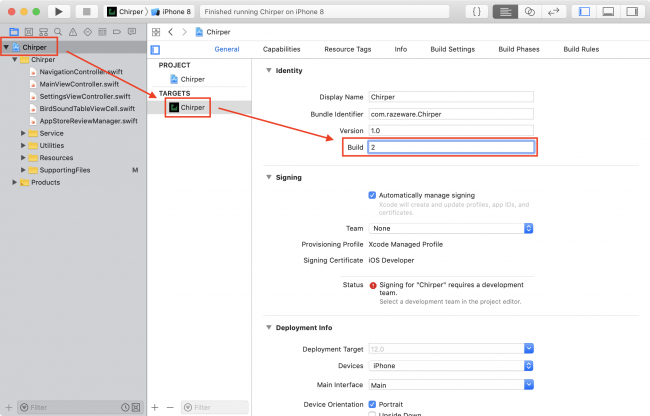Expand the SupportingFiles folder
This screenshot has height=416, width=650.
23,170
